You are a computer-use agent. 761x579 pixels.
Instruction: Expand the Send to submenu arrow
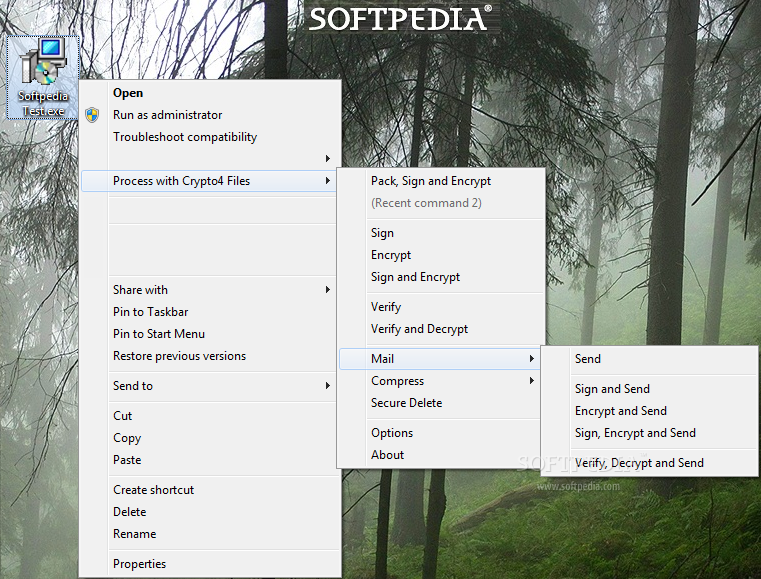click(328, 386)
